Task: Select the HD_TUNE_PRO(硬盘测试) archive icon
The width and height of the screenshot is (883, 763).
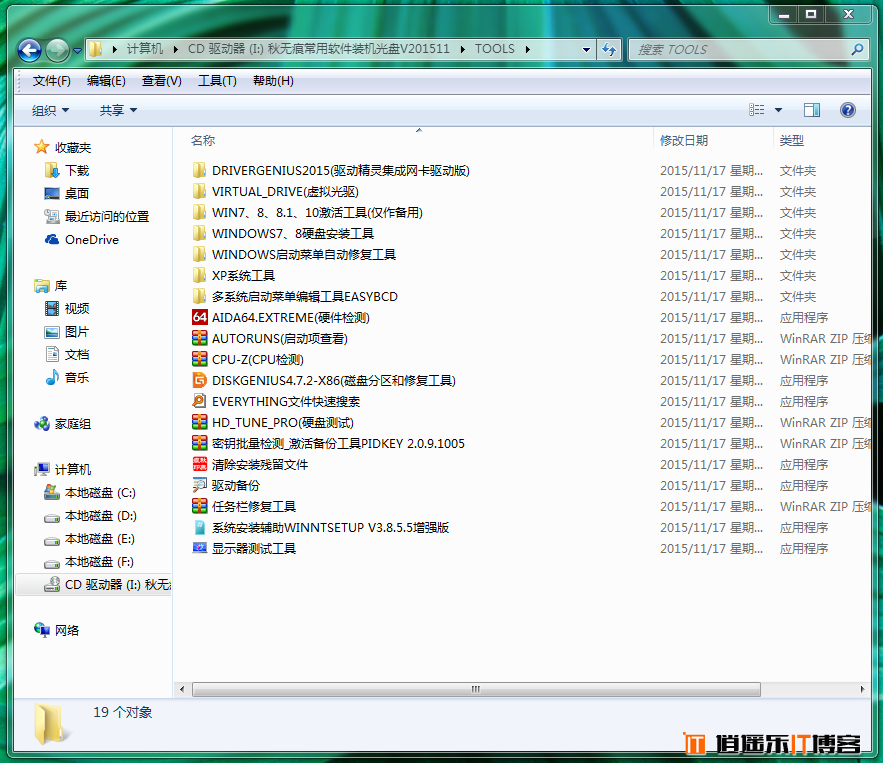Action: 199,422
